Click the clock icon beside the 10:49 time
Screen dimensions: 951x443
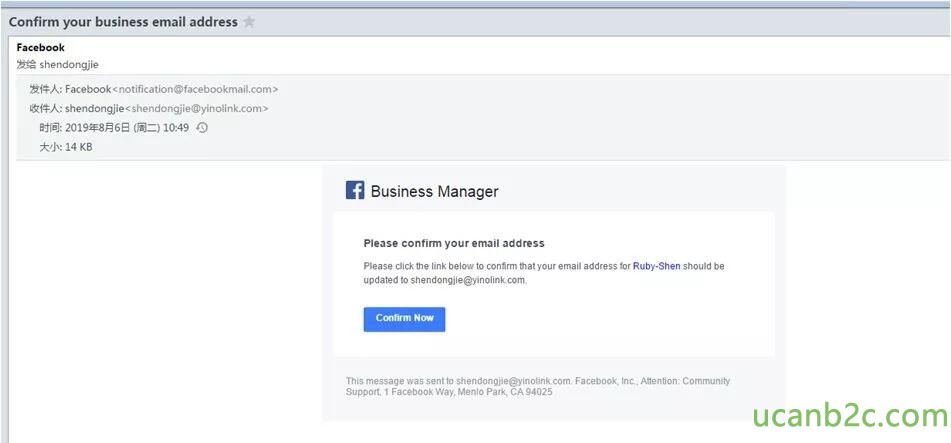[203, 128]
